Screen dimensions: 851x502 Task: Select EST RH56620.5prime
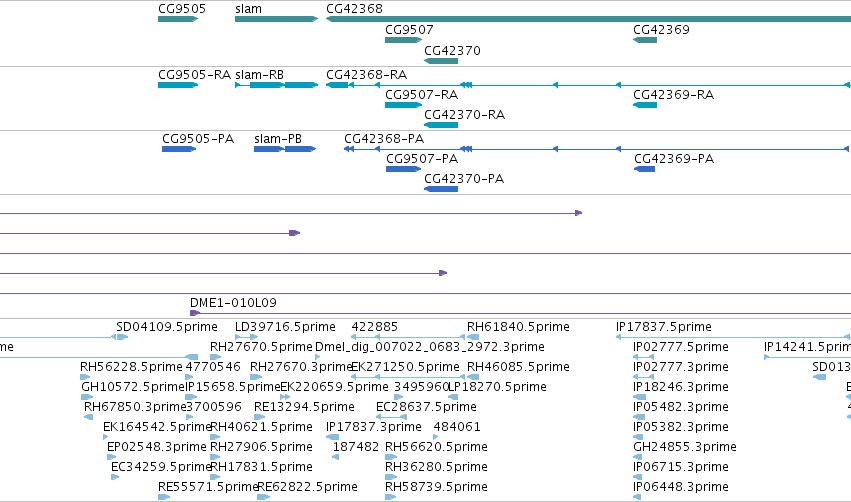436,447
